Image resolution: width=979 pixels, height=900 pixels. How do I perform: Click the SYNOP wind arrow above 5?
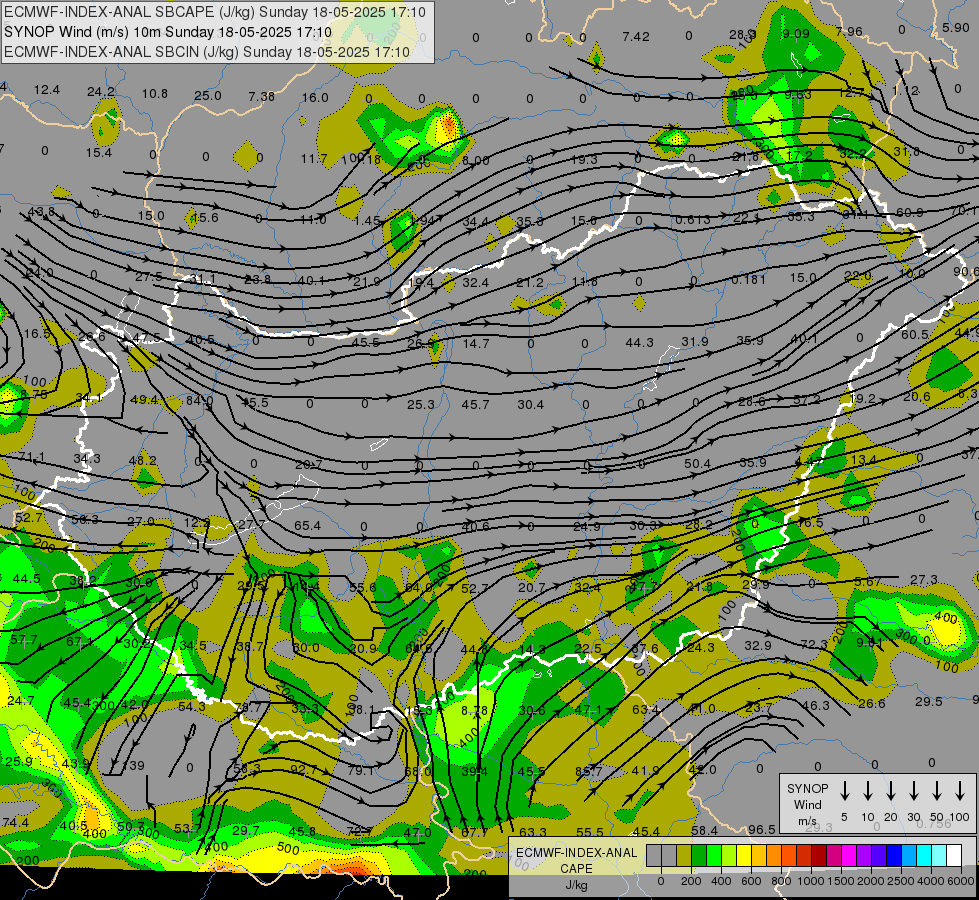click(844, 791)
